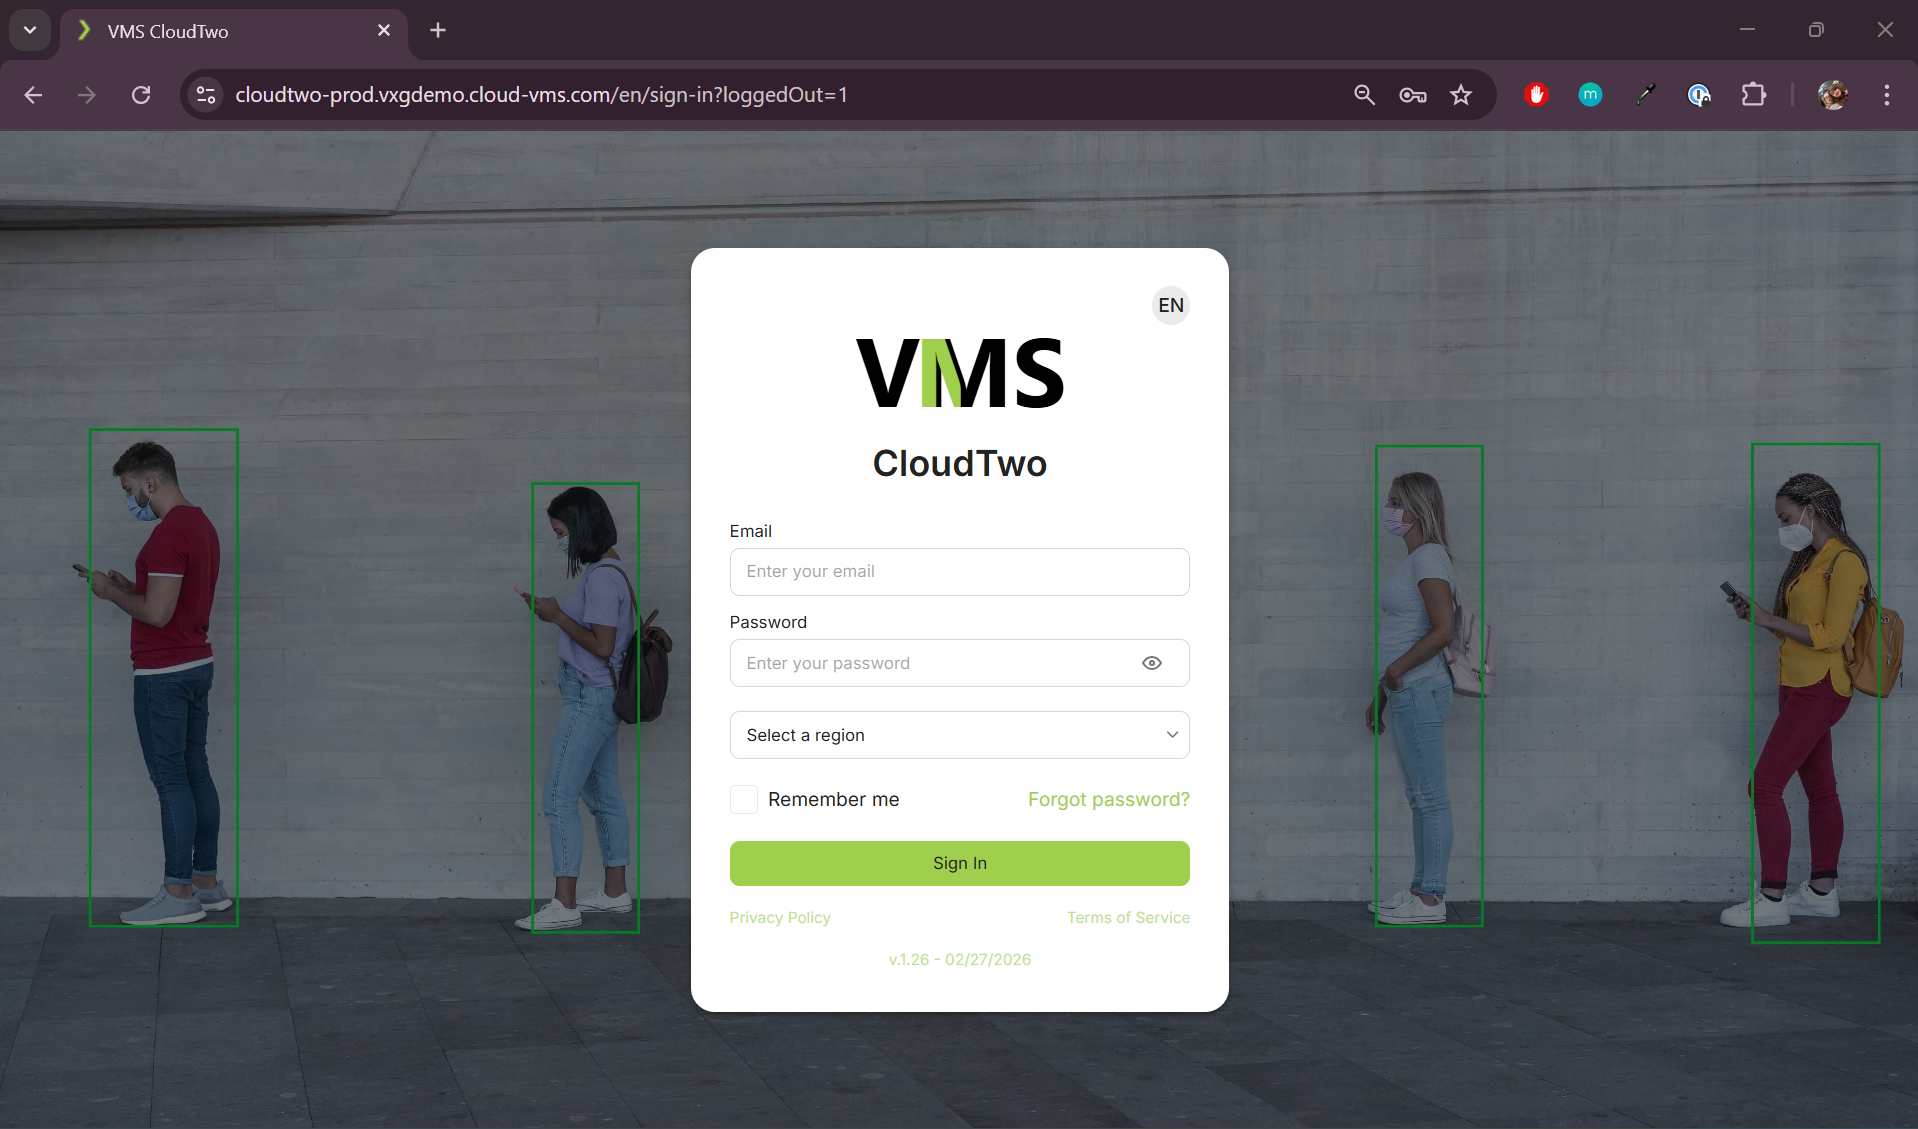Open the EN language selector
Image resolution: width=1918 pixels, height=1129 pixels.
[x=1170, y=306]
